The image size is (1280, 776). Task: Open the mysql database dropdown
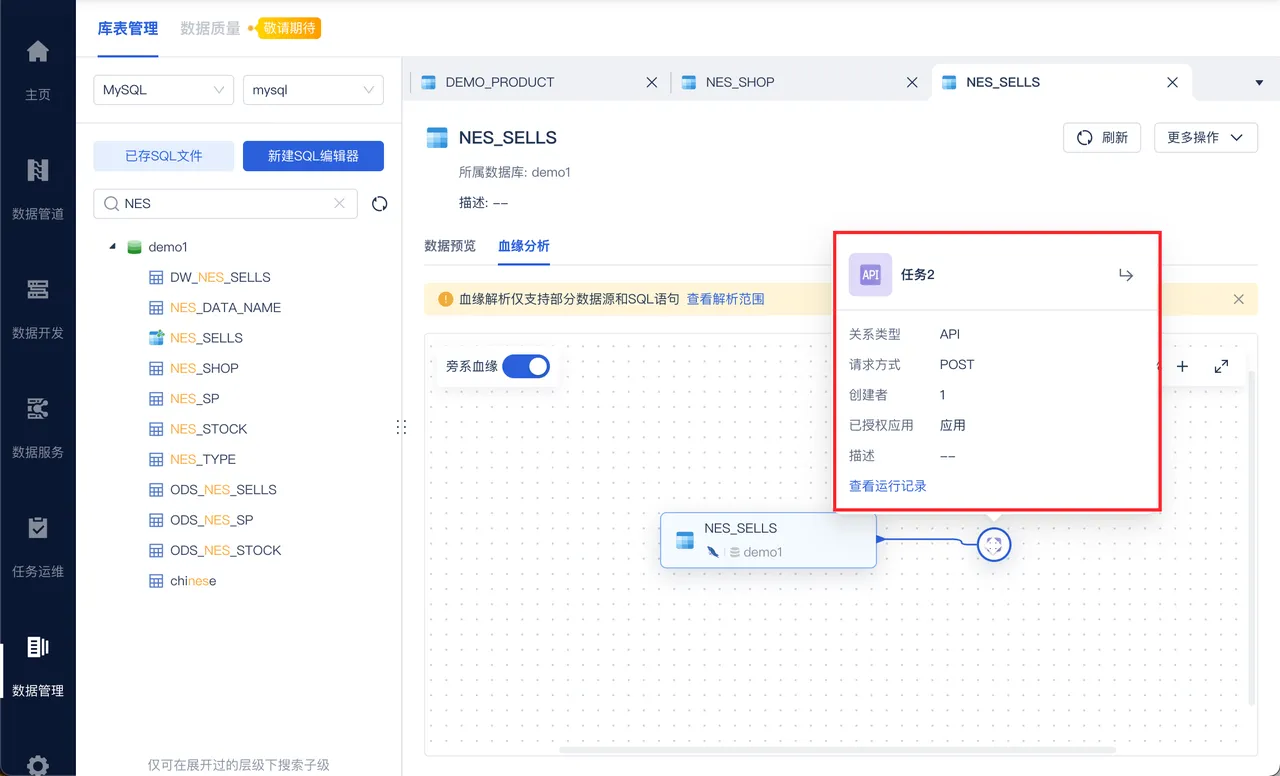tap(313, 90)
